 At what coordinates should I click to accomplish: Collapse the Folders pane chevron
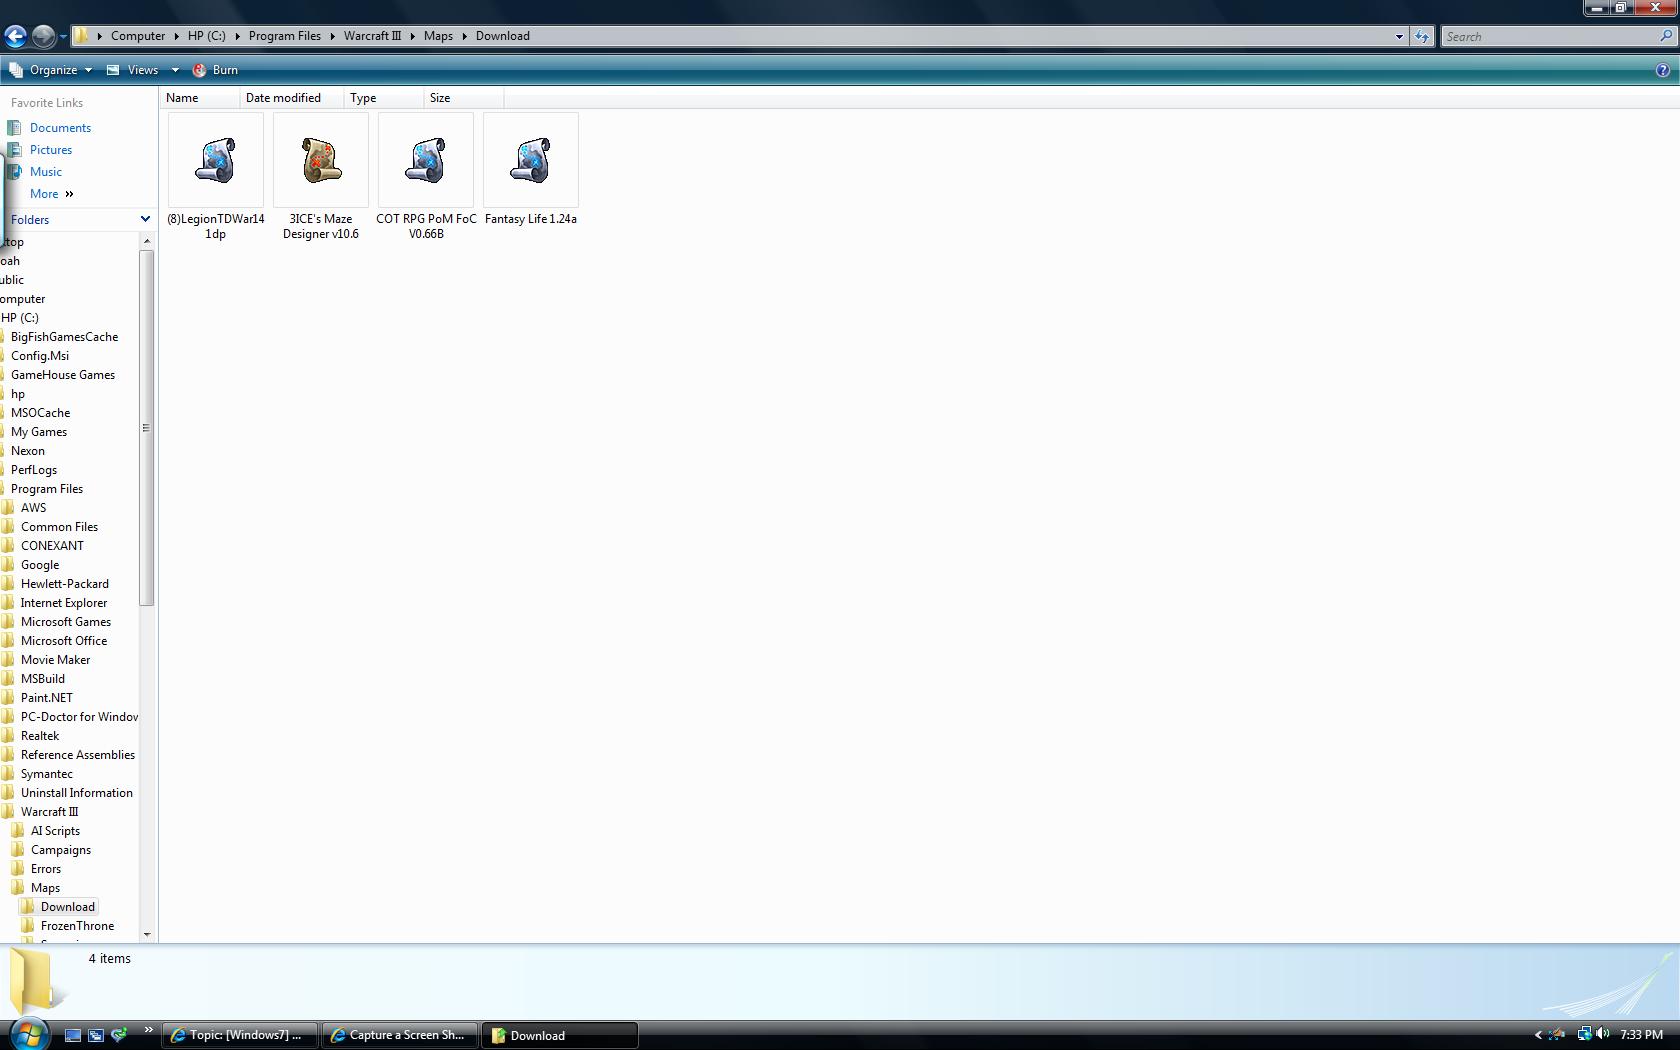pyautogui.click(x=145, y=219)
